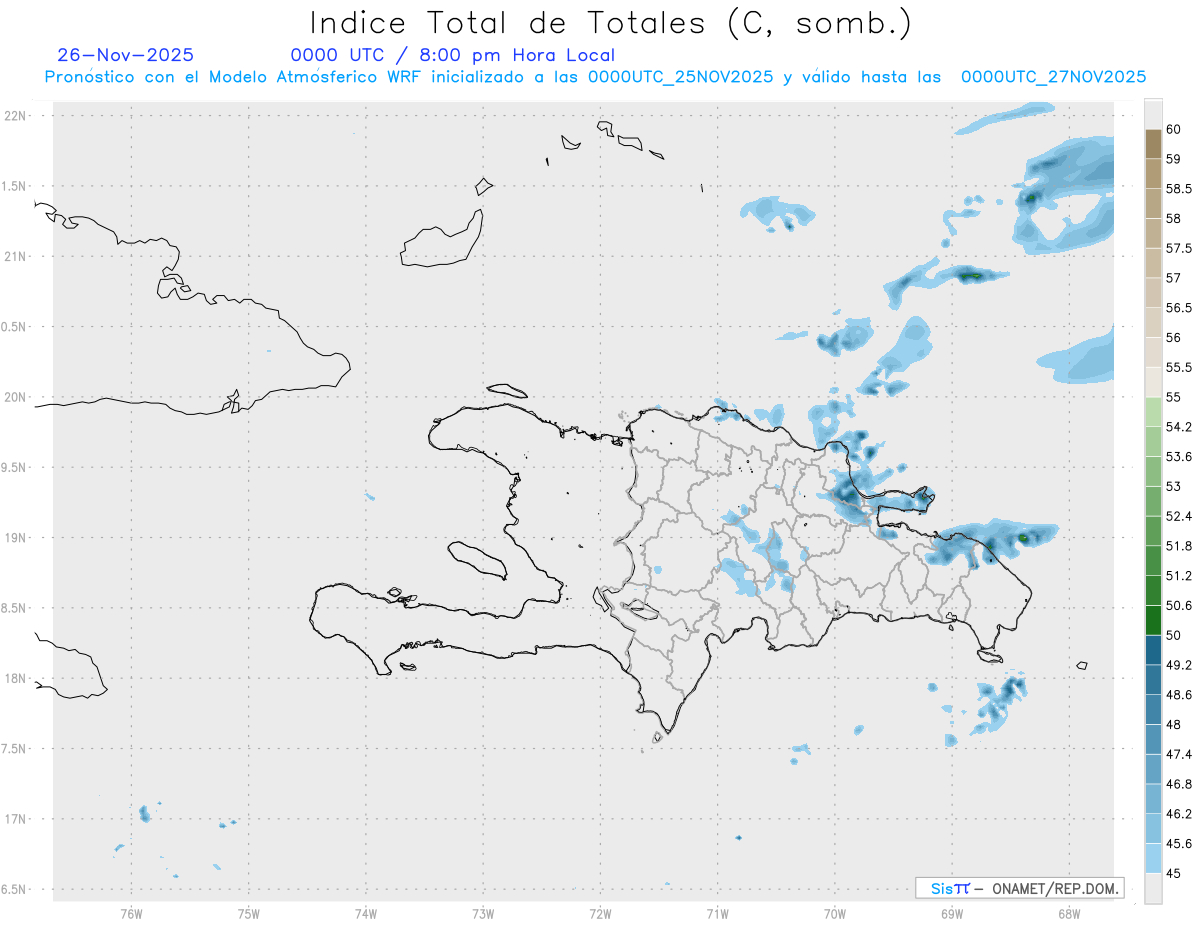1200x927 pixels.
Task: Click the colorbar value label 53
Action: tap(1174, 487)
